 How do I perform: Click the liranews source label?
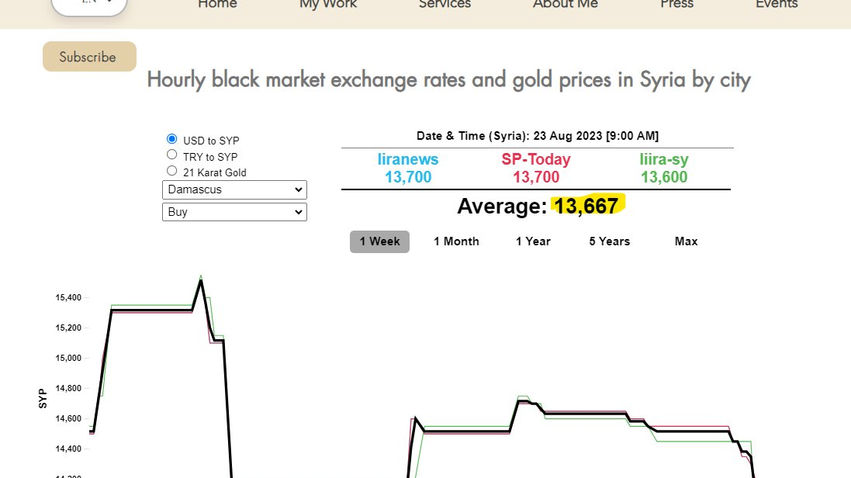point(408,160)
